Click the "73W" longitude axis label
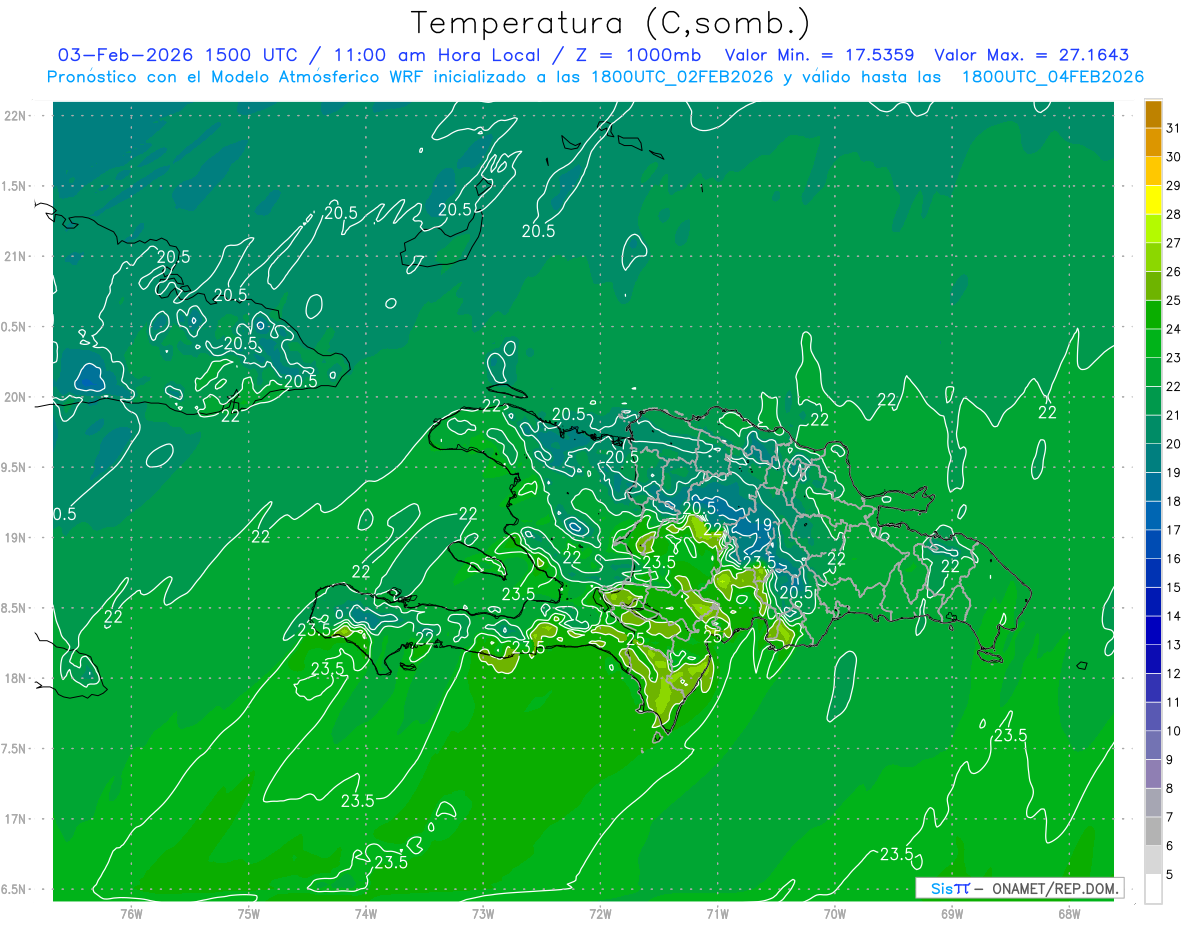 [x=483, y=914]
